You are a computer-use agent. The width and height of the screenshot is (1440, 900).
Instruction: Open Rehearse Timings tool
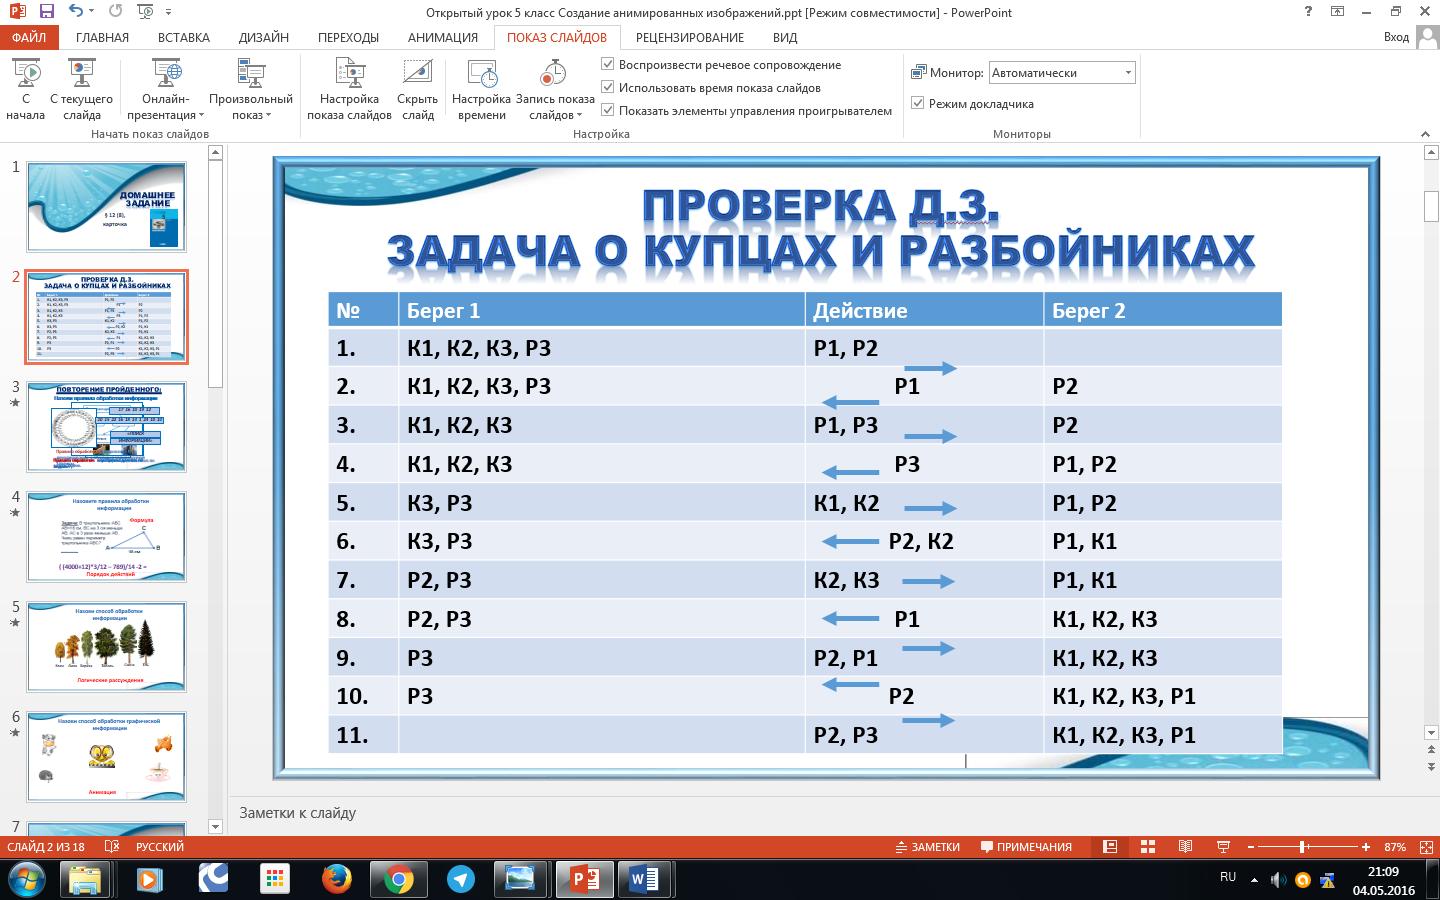point(482,76)
